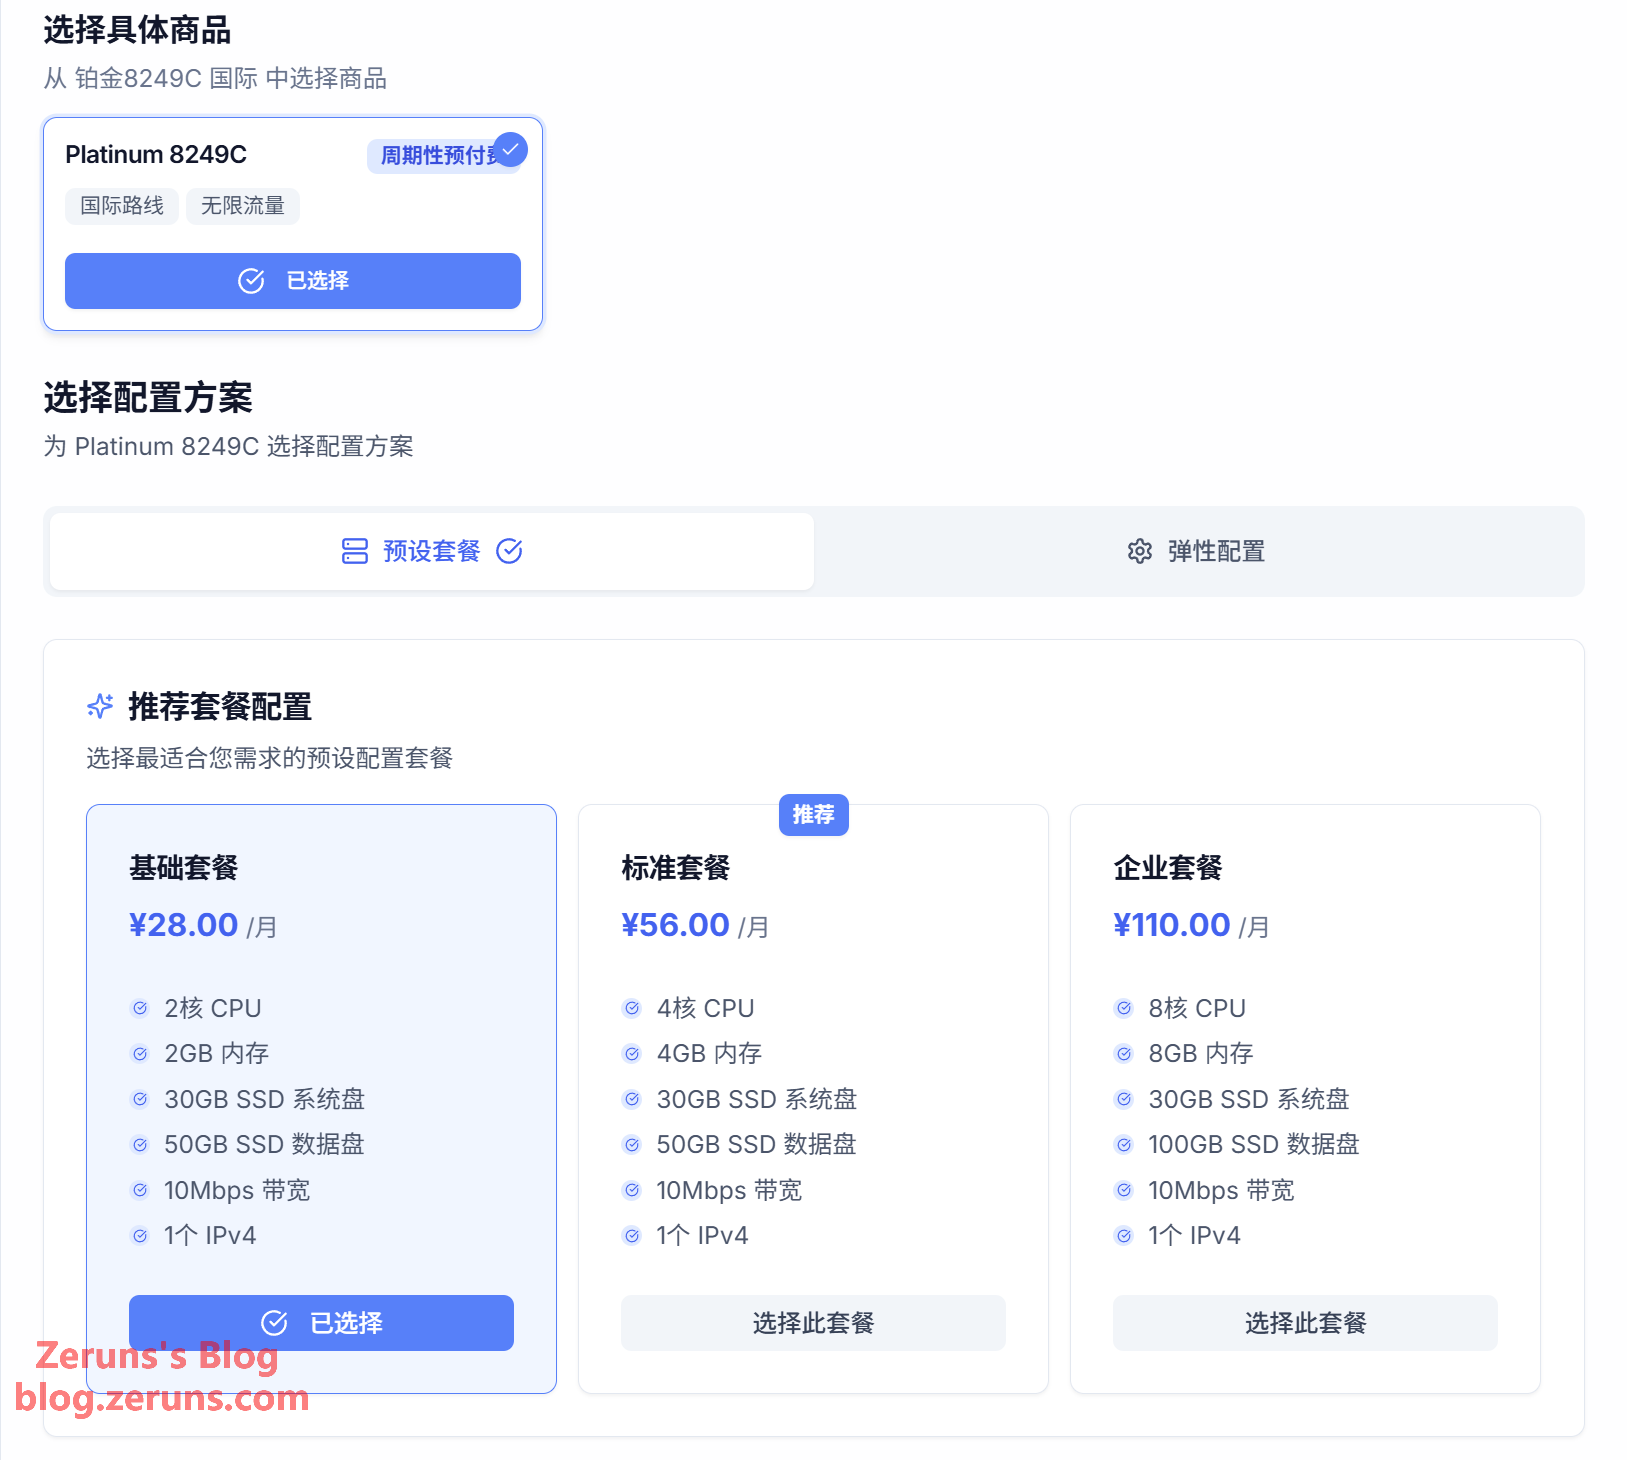Select the 企业套餐 card title
Screen dimensions: 1627x1460
[x=1168, y=867]
